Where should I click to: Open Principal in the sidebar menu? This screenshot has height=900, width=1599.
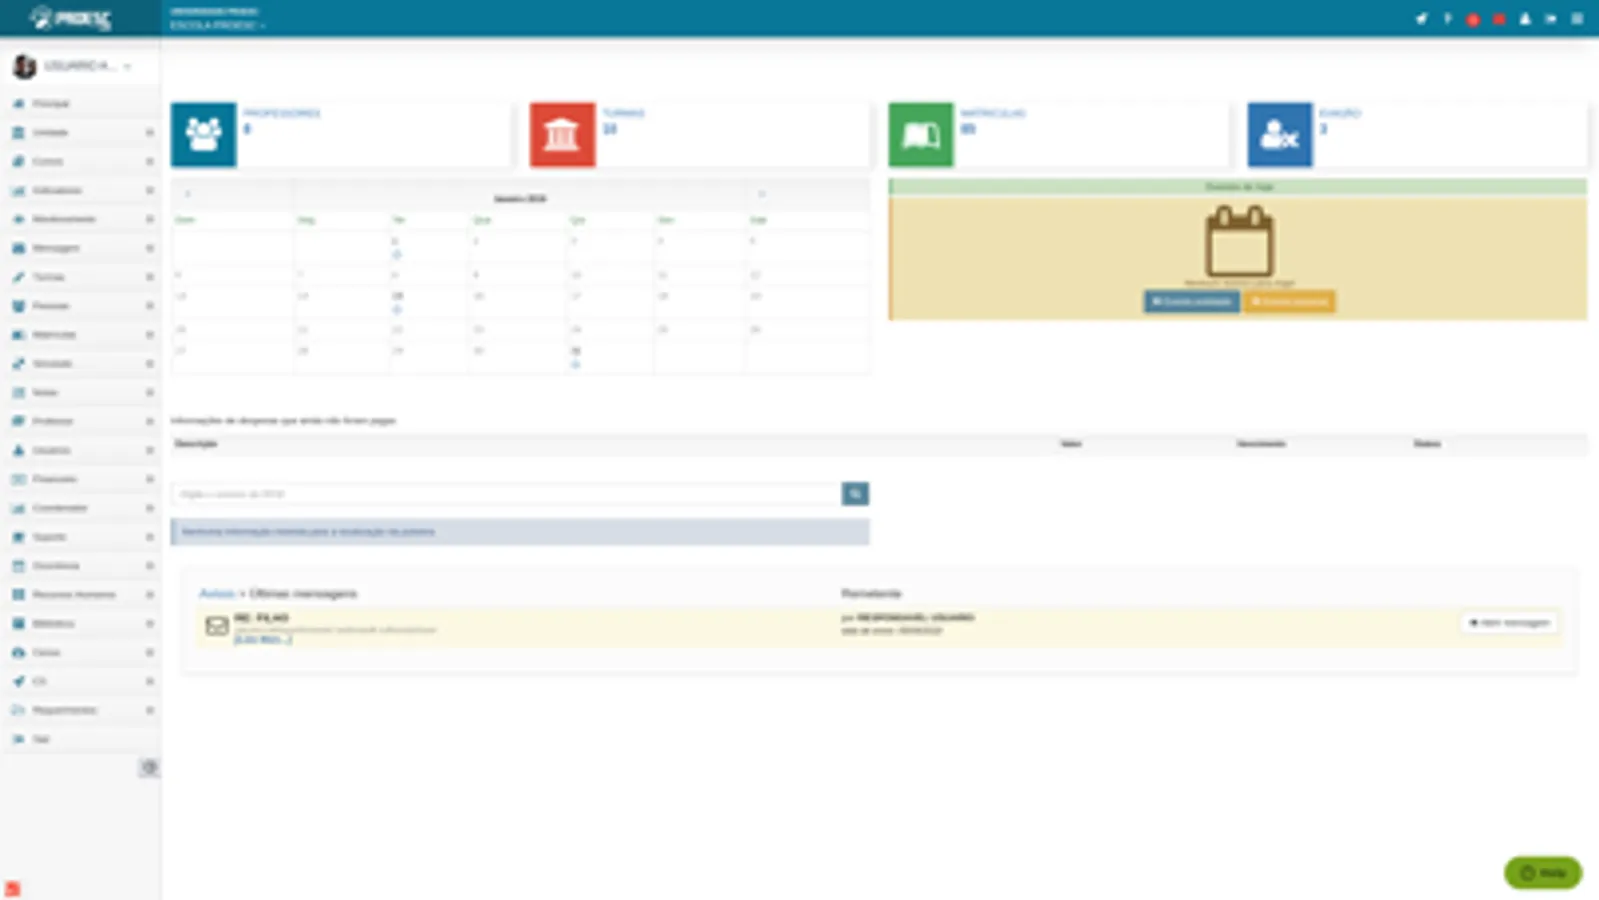(x=80, y=103)
